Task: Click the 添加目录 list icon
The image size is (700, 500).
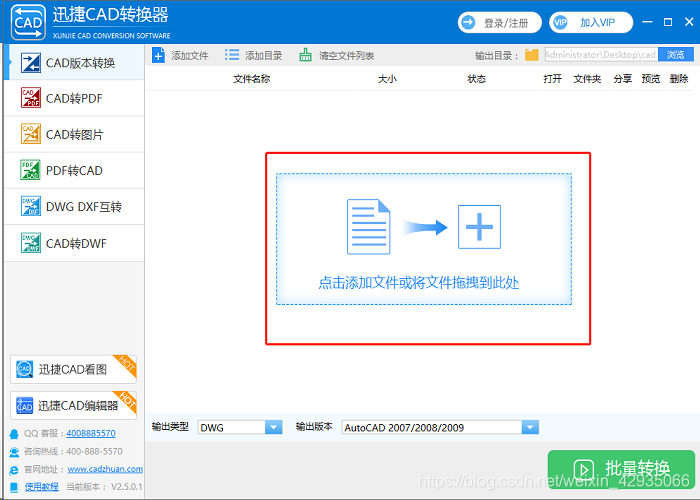Action: [x=232, y=55]
